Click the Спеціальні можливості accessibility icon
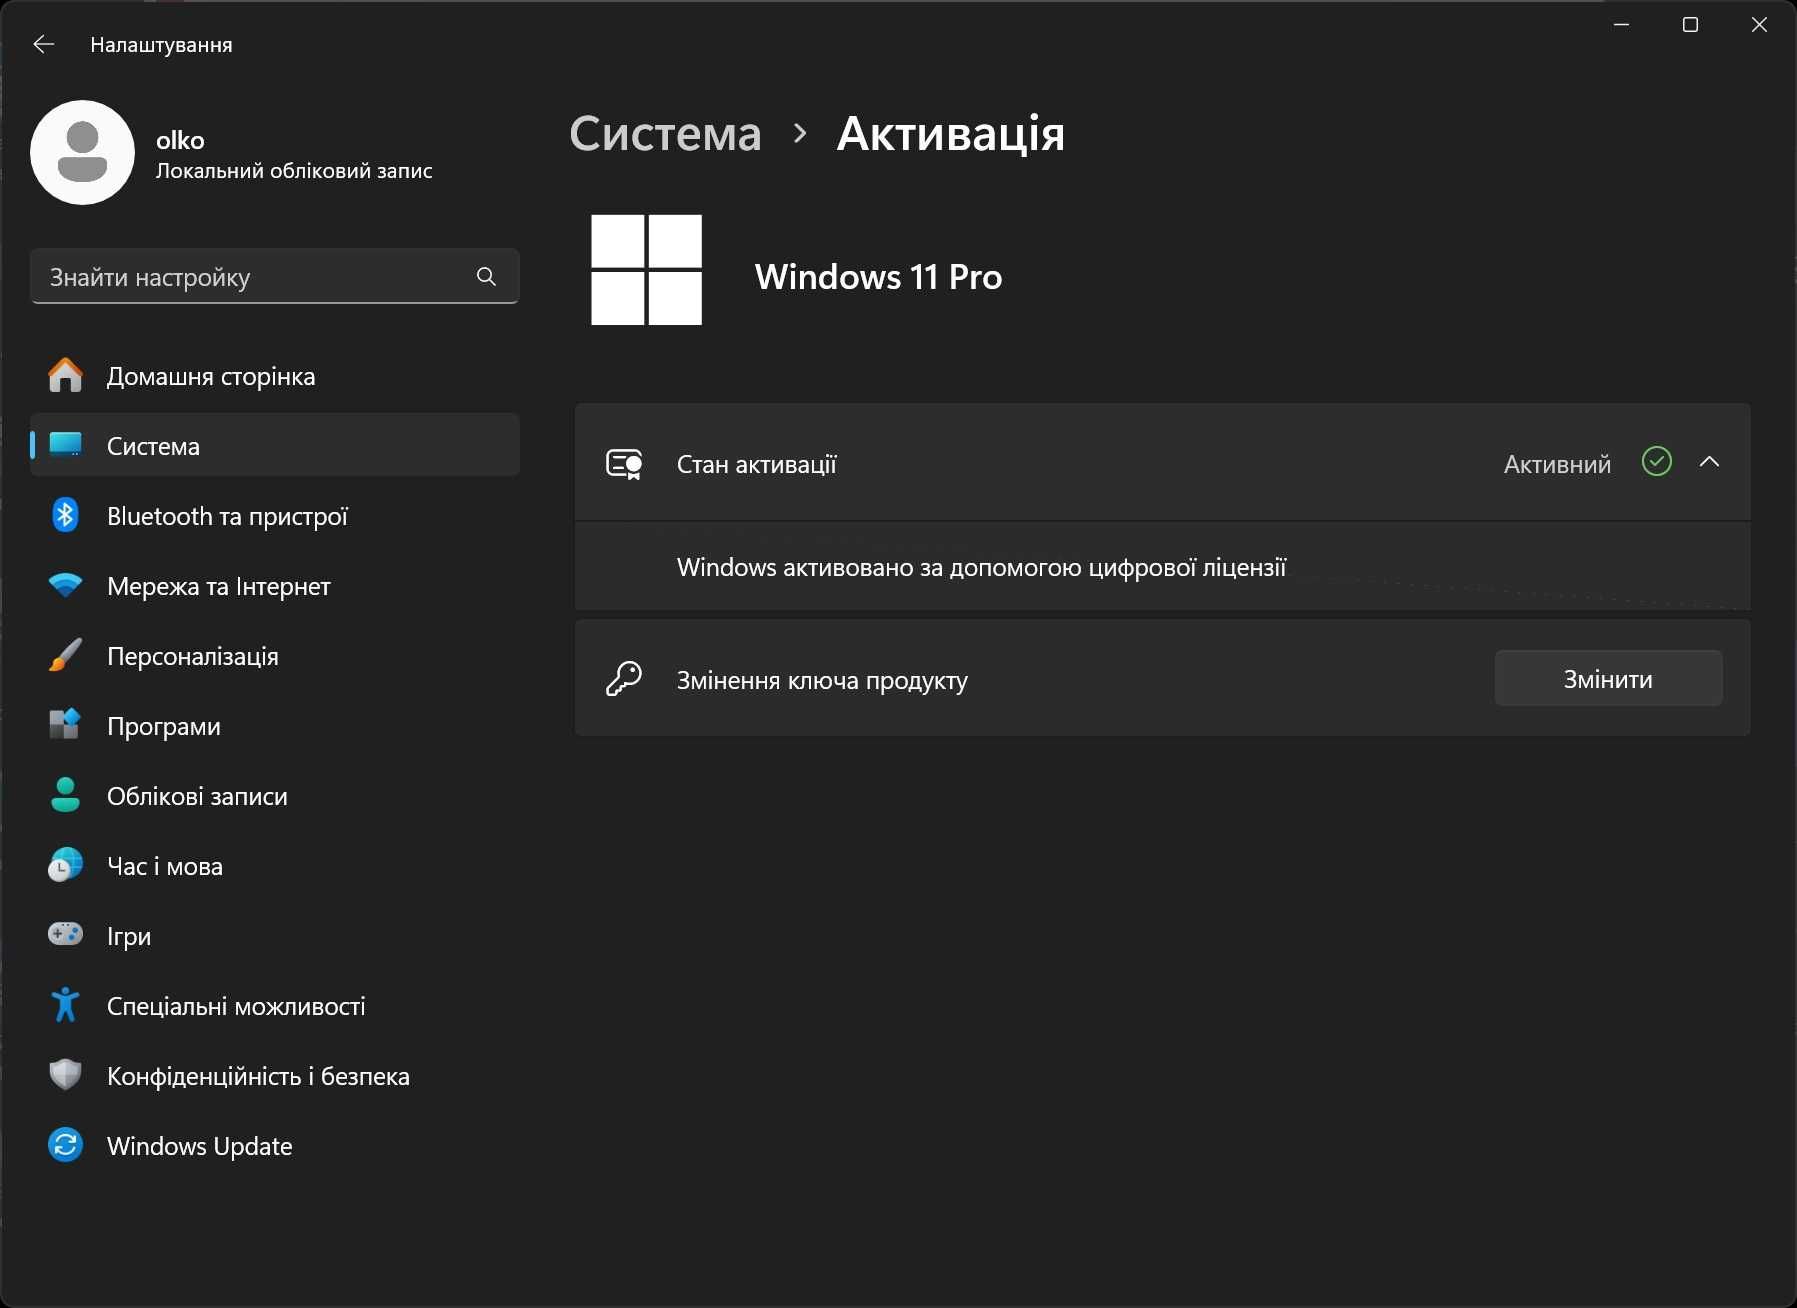The width and height of the screenshot is (1797, 1308). click(x=66, y=1004)
